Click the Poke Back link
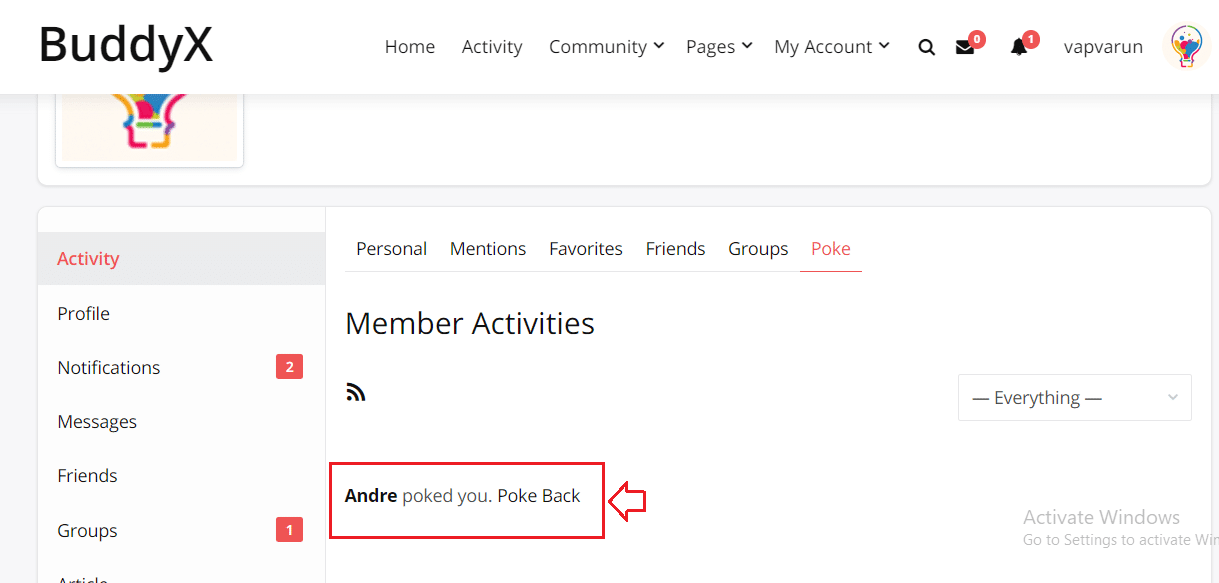Viewport: 1219px width, 583px height. coord(539,495)
